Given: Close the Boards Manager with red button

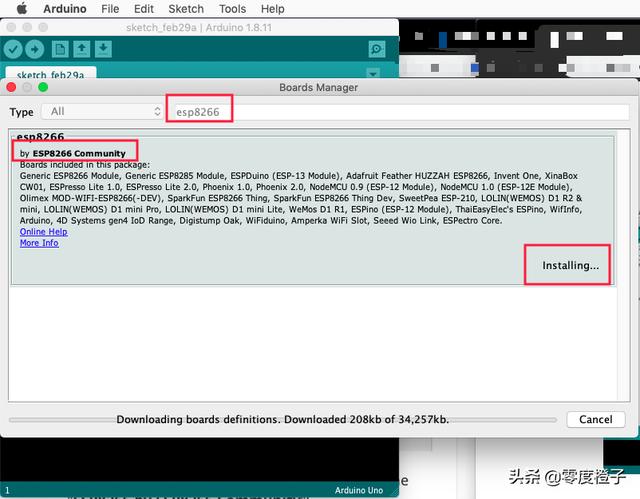Looking at the screenshot, I should [x=11, y=87].
